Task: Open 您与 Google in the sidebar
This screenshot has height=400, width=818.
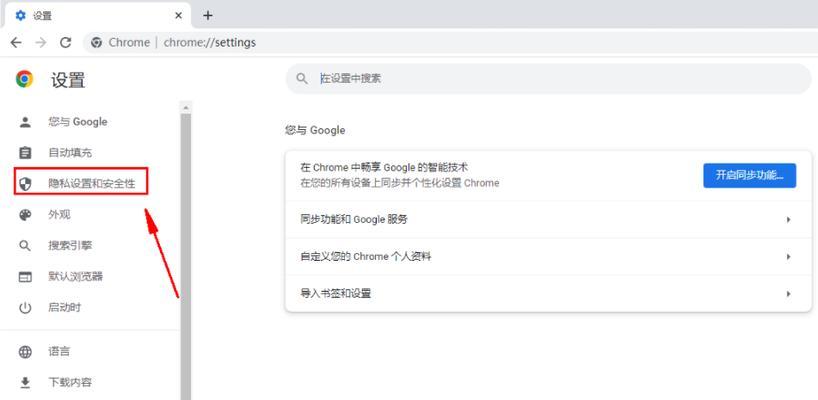Action: click(78, 122)
